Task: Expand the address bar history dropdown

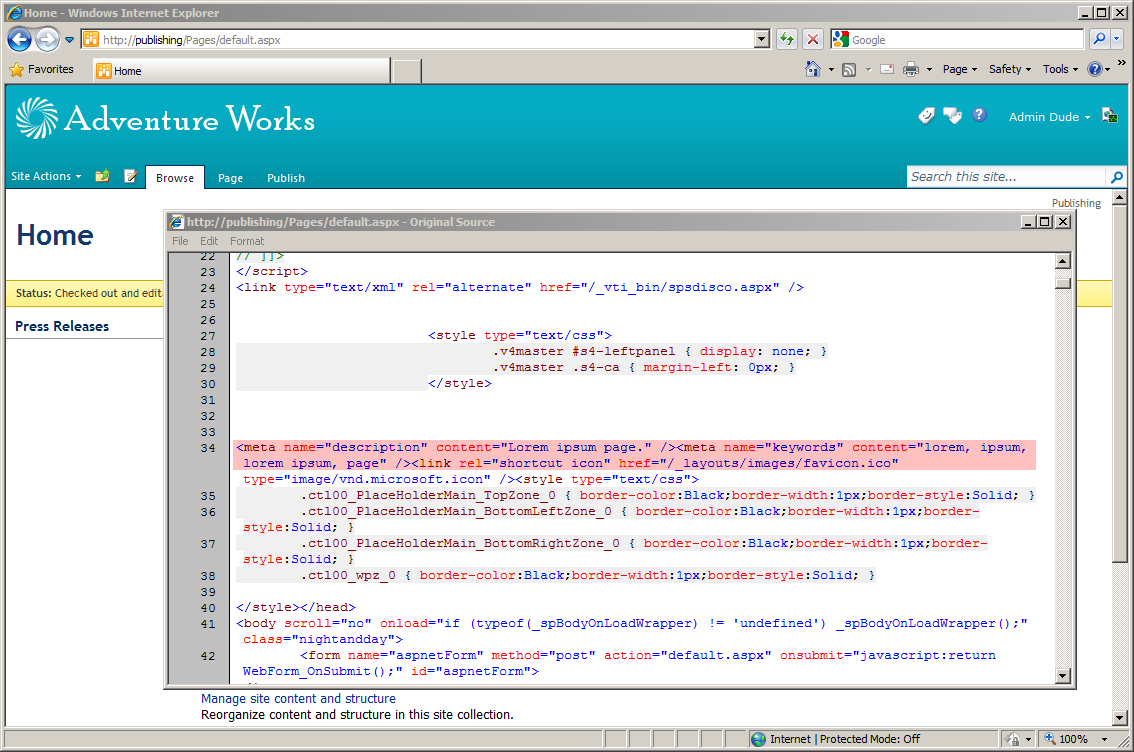Action: (x=762, y=39)
